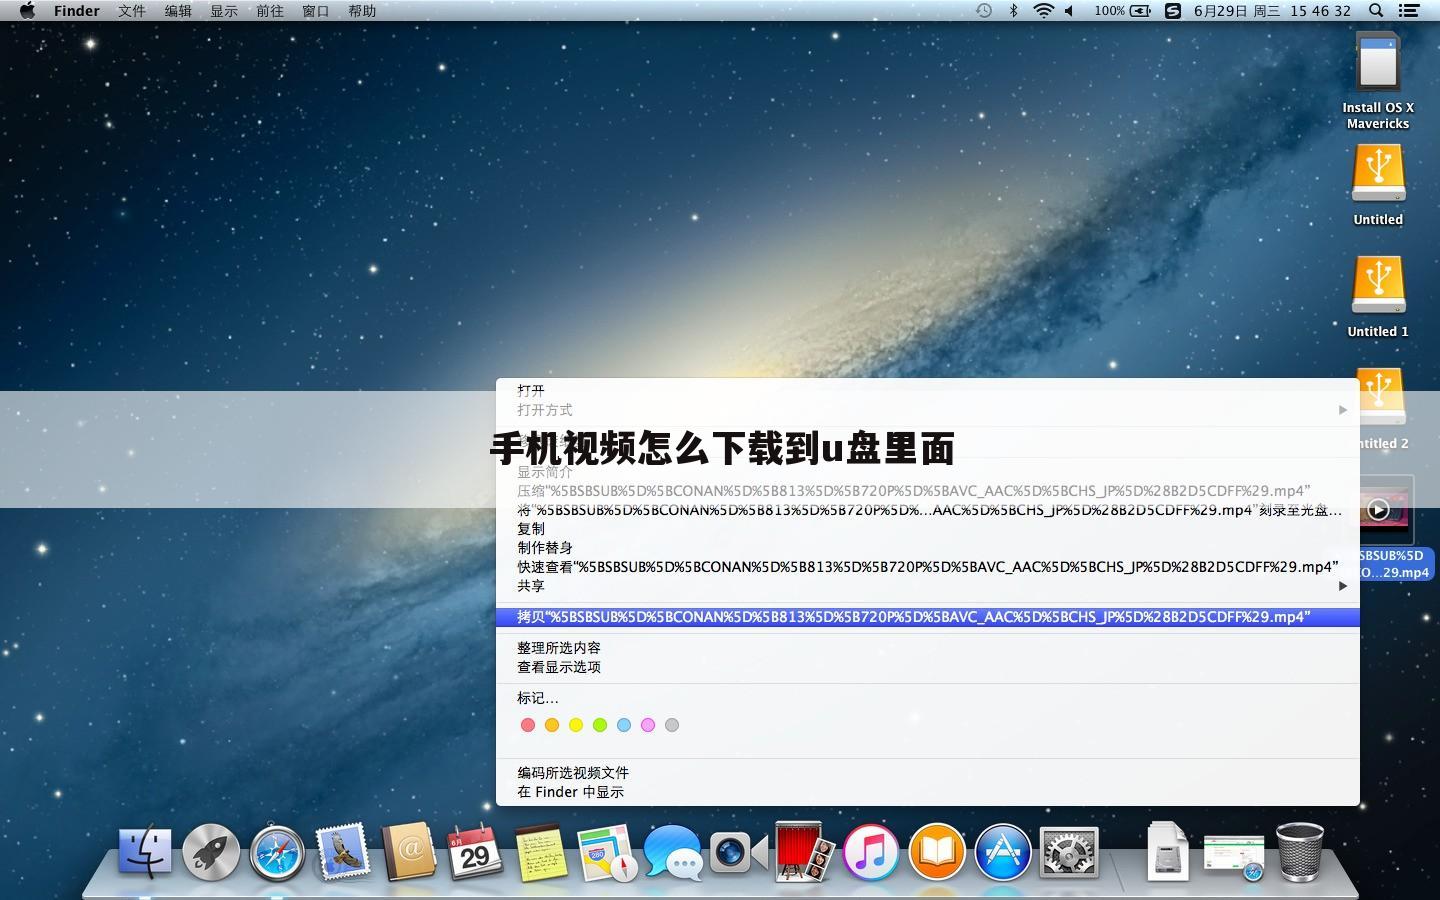
Task: Open the Apple menu
Action: coord(27,11)
